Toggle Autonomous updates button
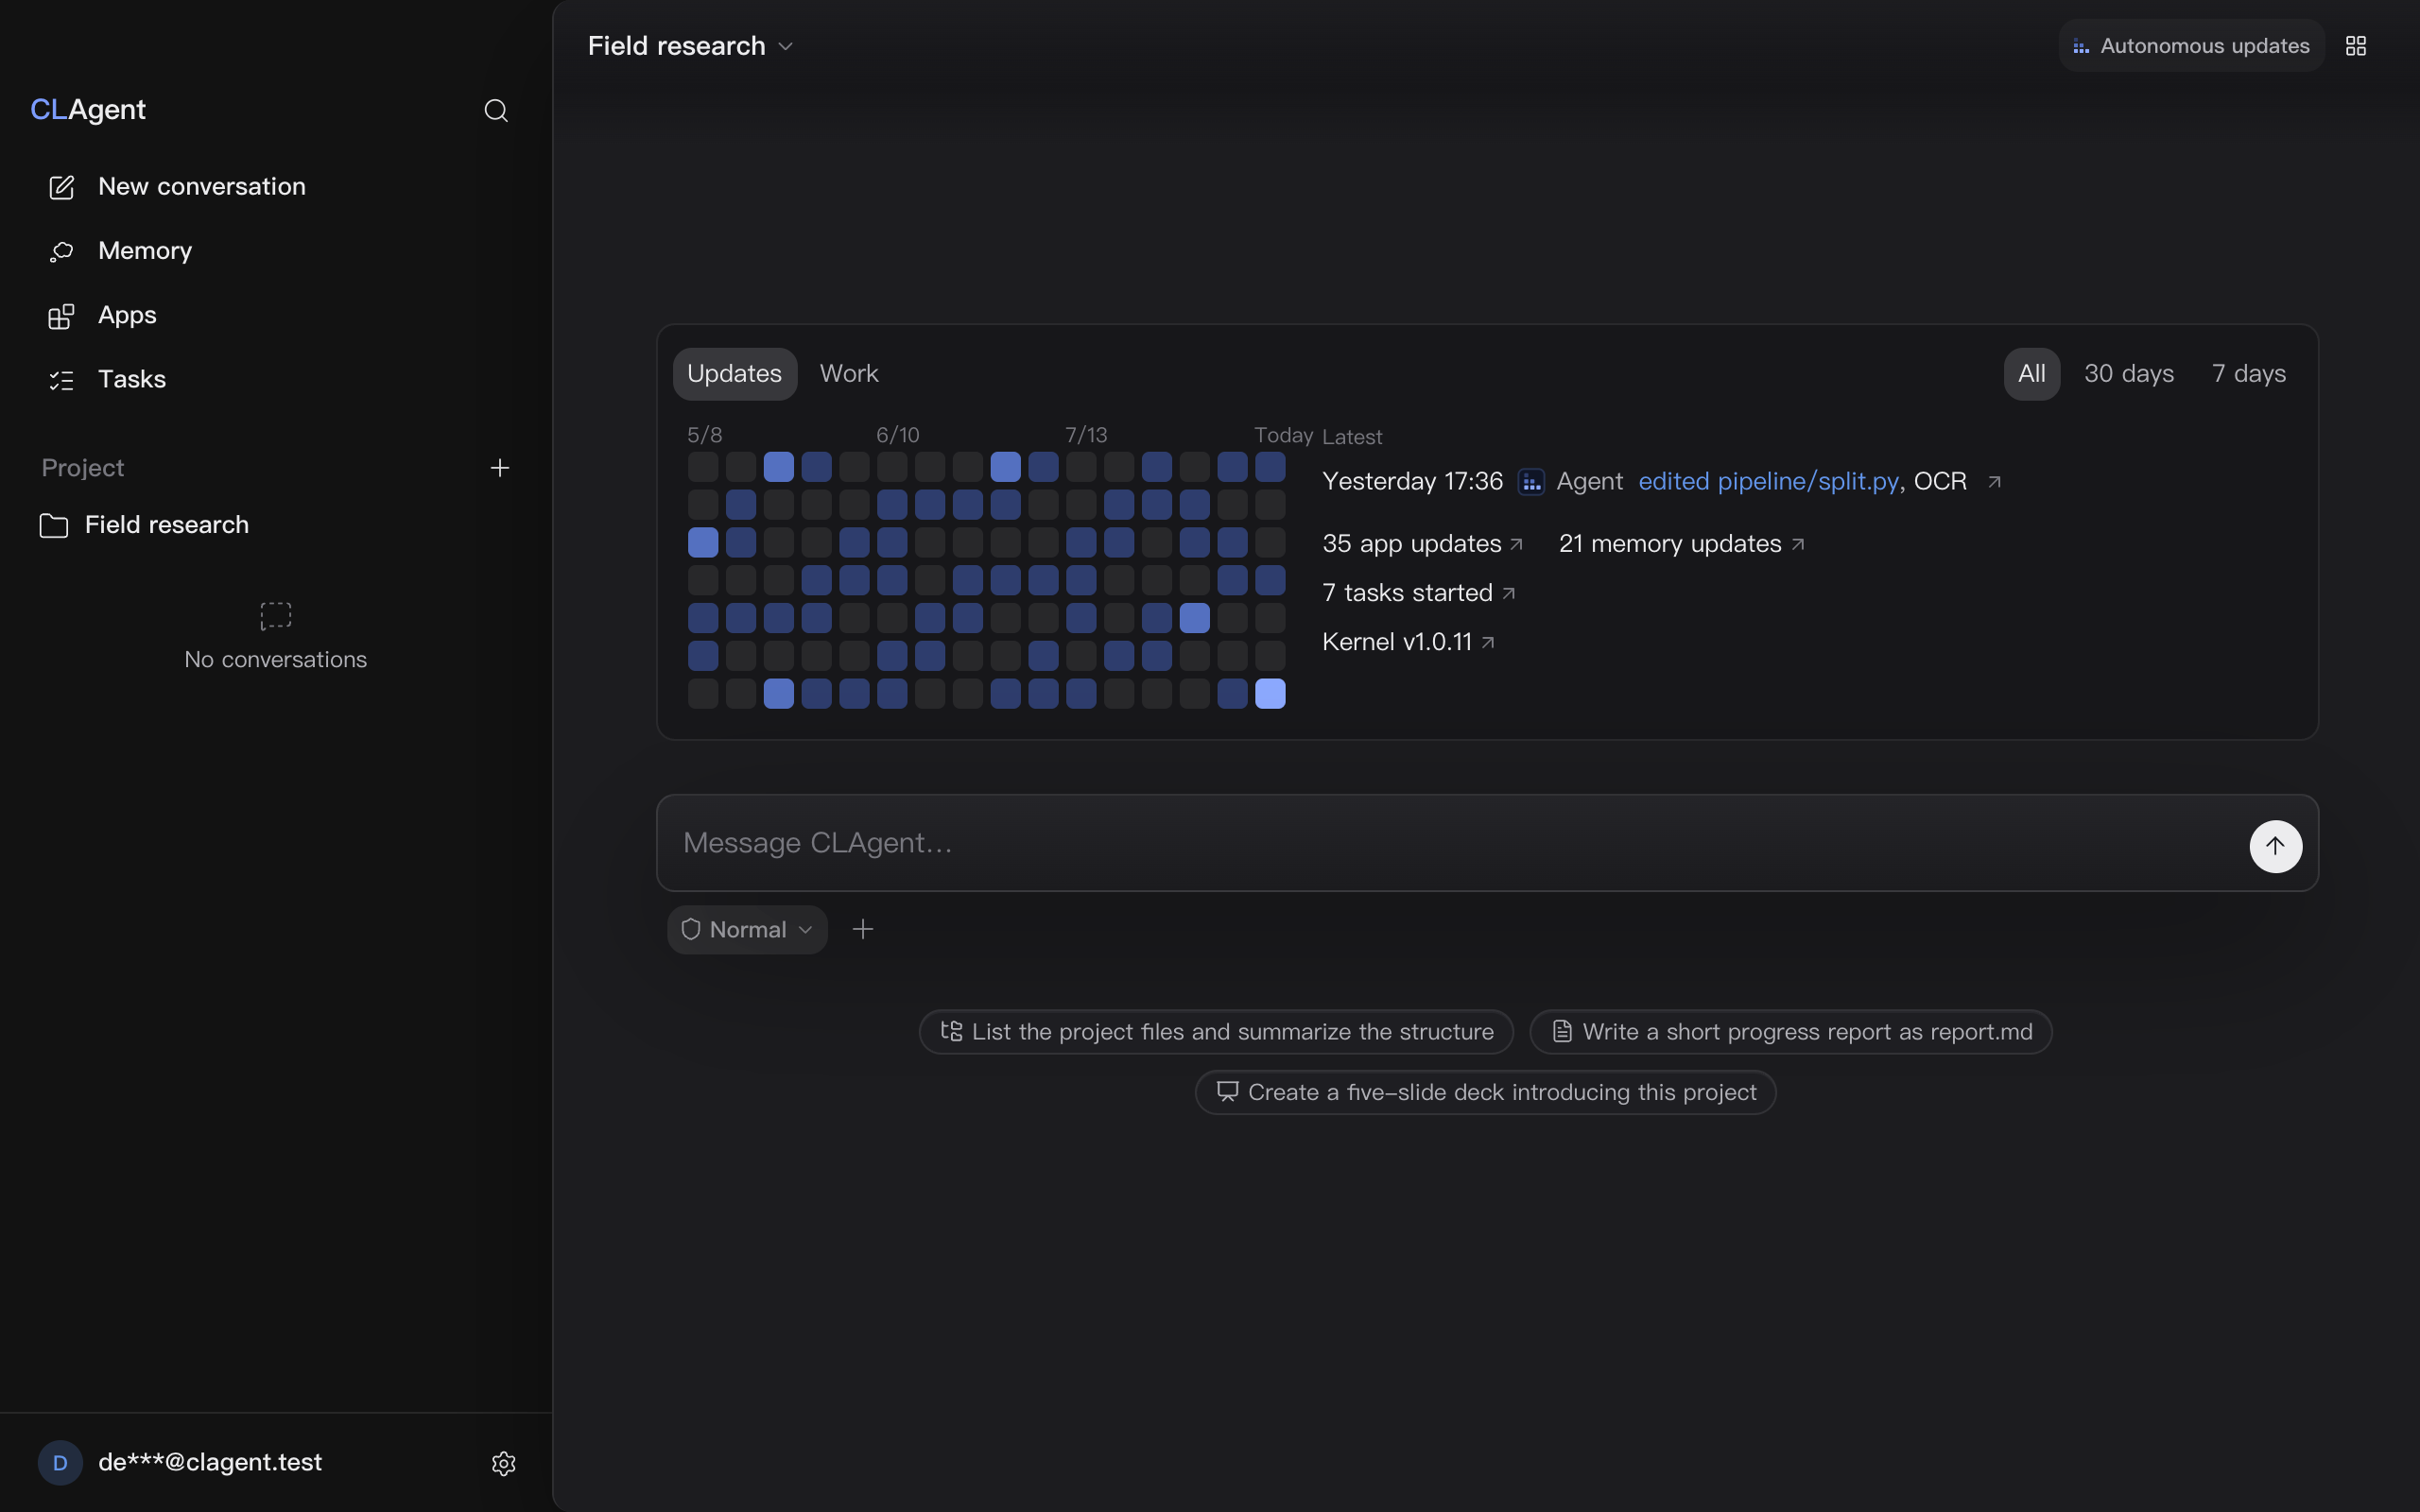This screenshot has height=1512, width=2420. [x=2191, y=46]
